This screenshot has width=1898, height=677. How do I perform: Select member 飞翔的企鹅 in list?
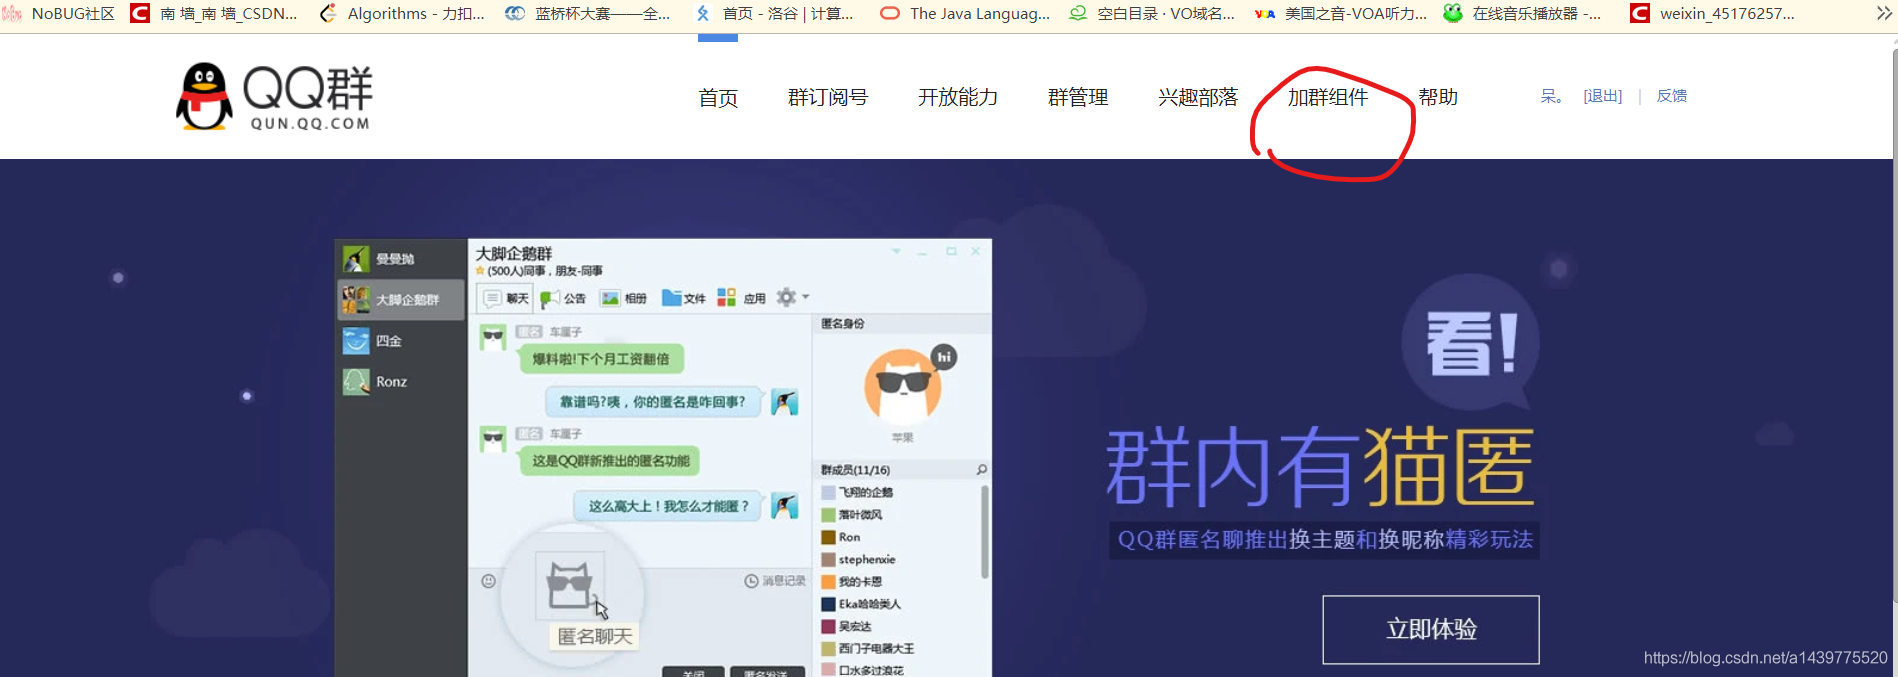857,492
